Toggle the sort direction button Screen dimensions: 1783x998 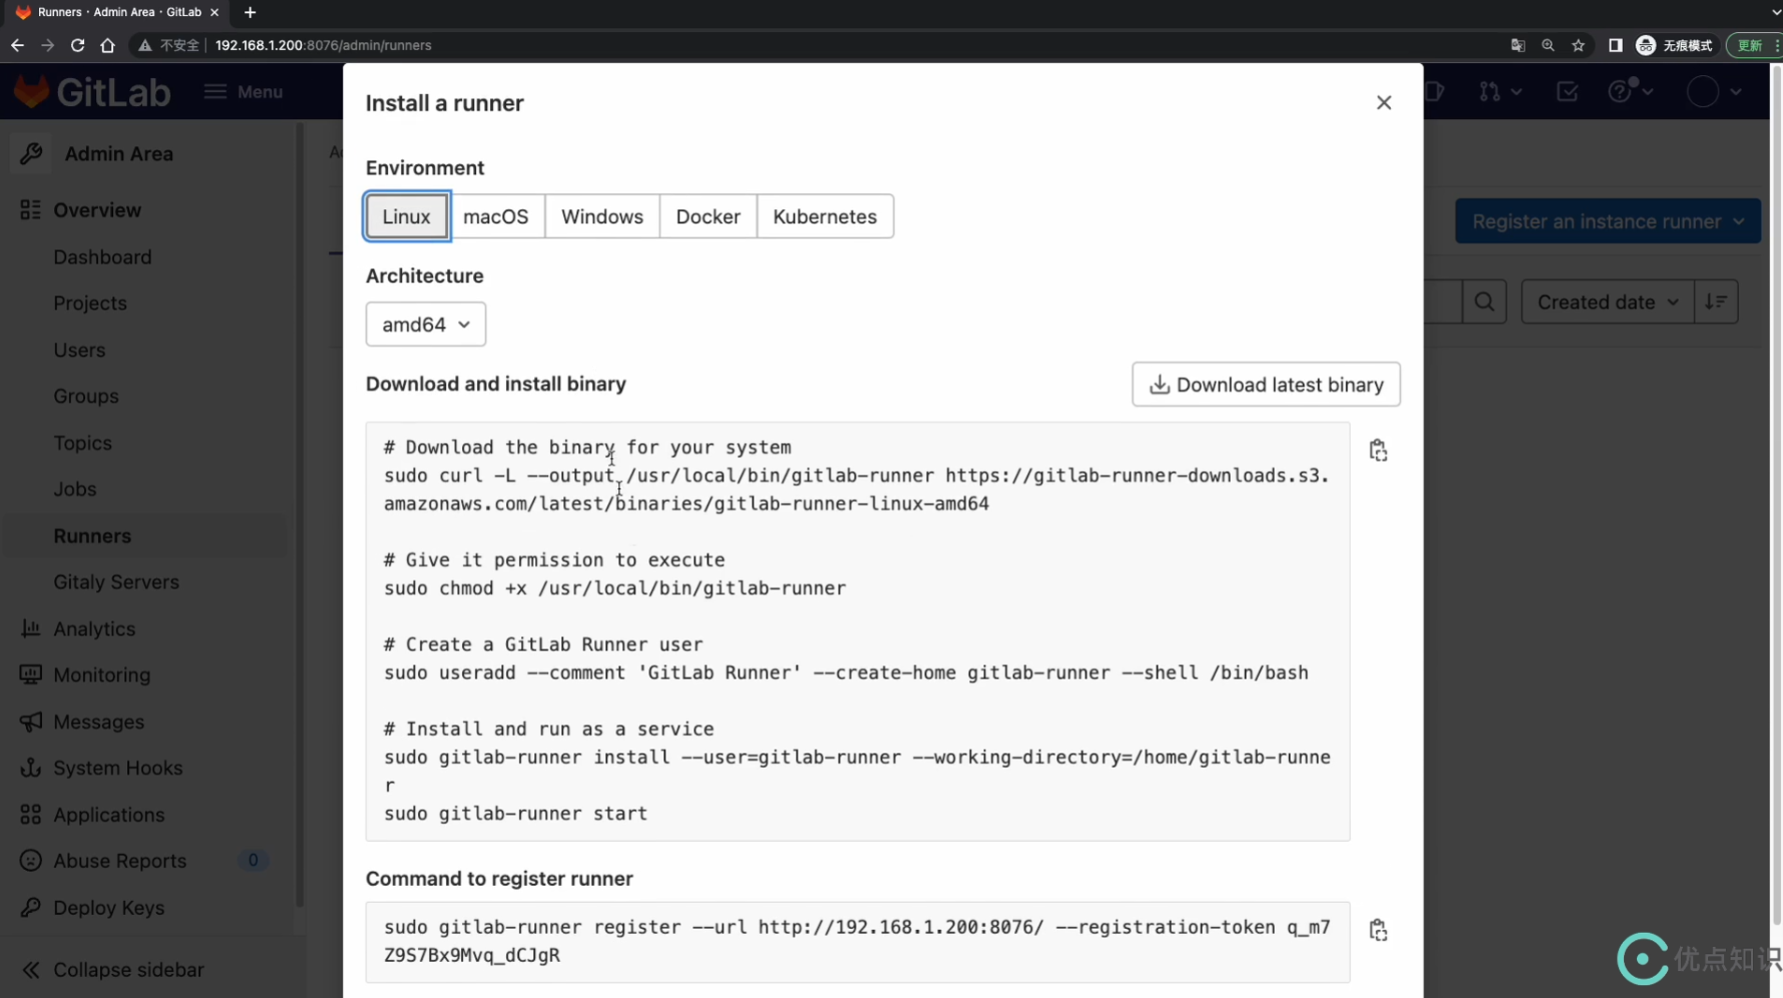1716,302
